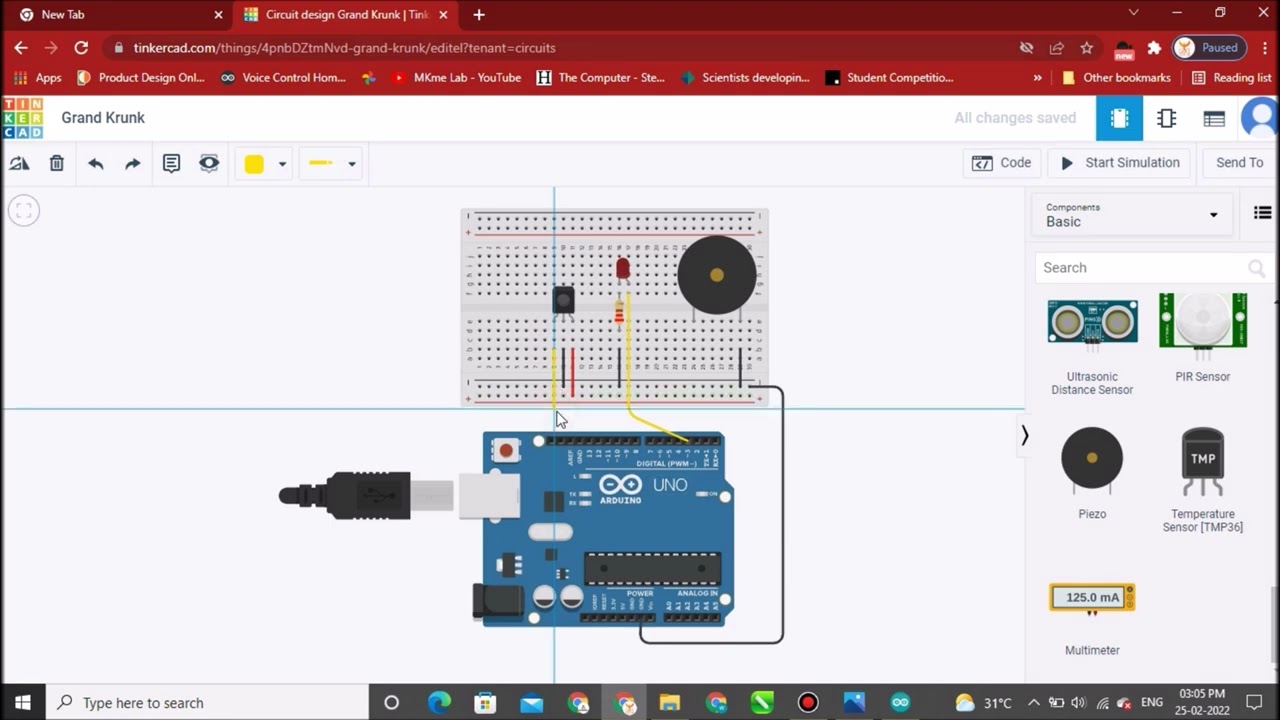This screenshot has width=1280, height=720.
Task: Switch to component list view
Action: 1214,118
